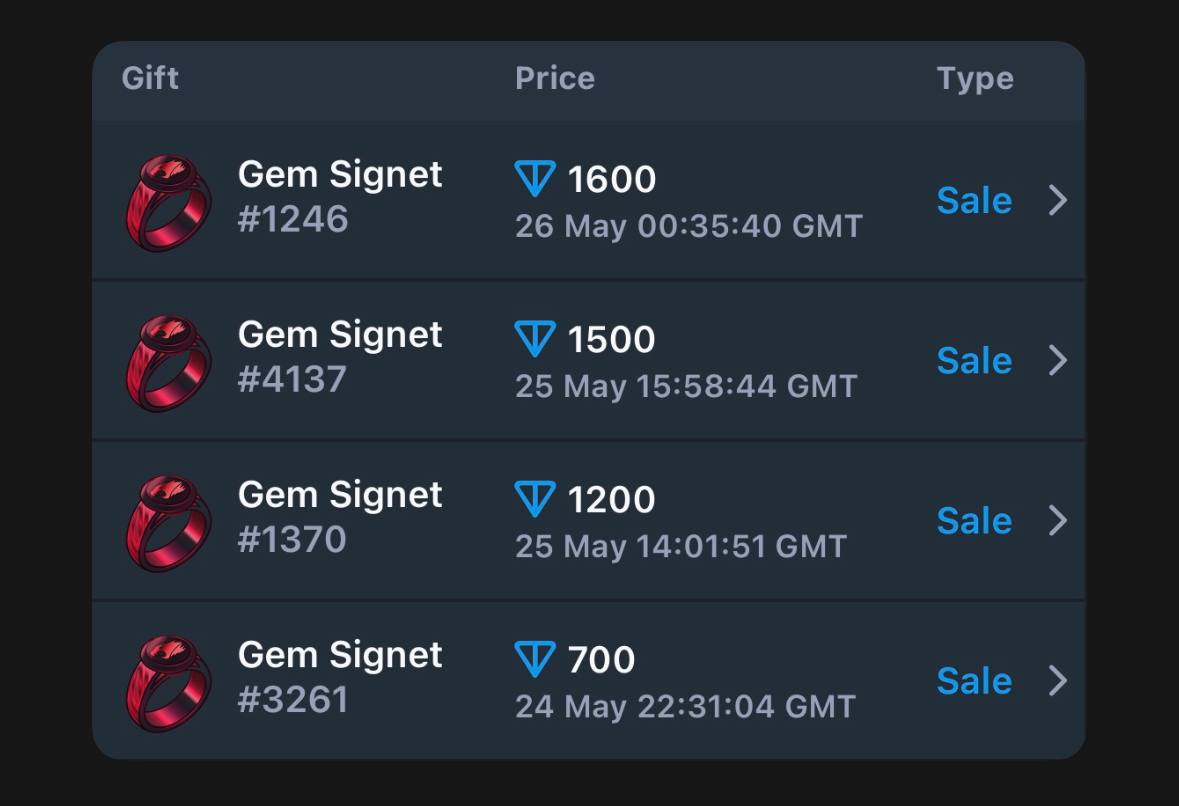Click the TON icon next to 1600

point(535,178)
